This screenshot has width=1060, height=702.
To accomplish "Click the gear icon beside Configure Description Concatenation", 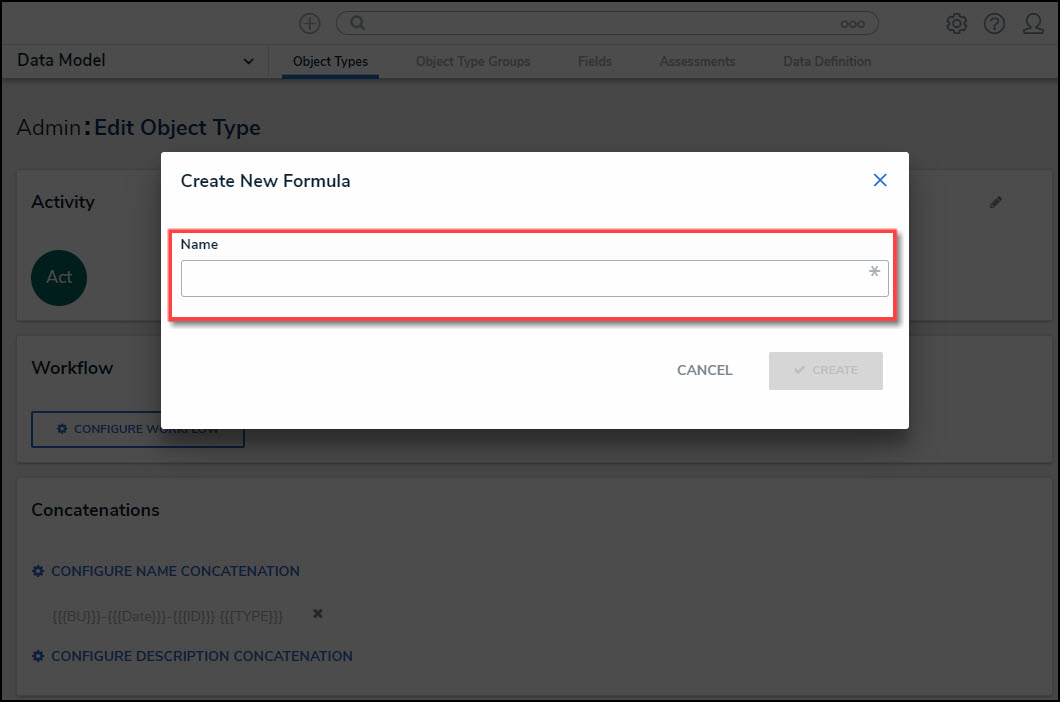I will coord(38,656).
